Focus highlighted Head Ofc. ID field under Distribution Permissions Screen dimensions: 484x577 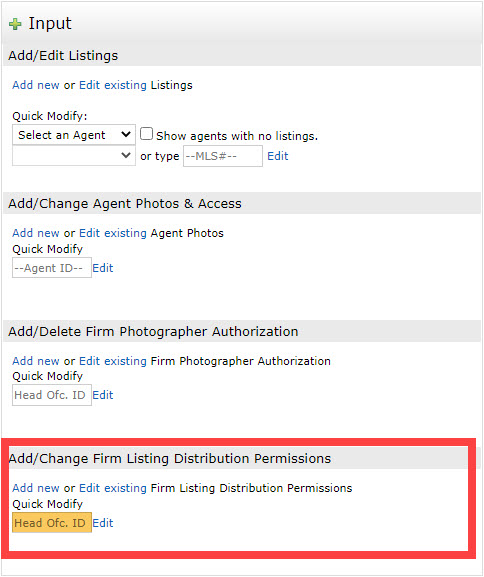pyautogui.click(x=52, y=523)
